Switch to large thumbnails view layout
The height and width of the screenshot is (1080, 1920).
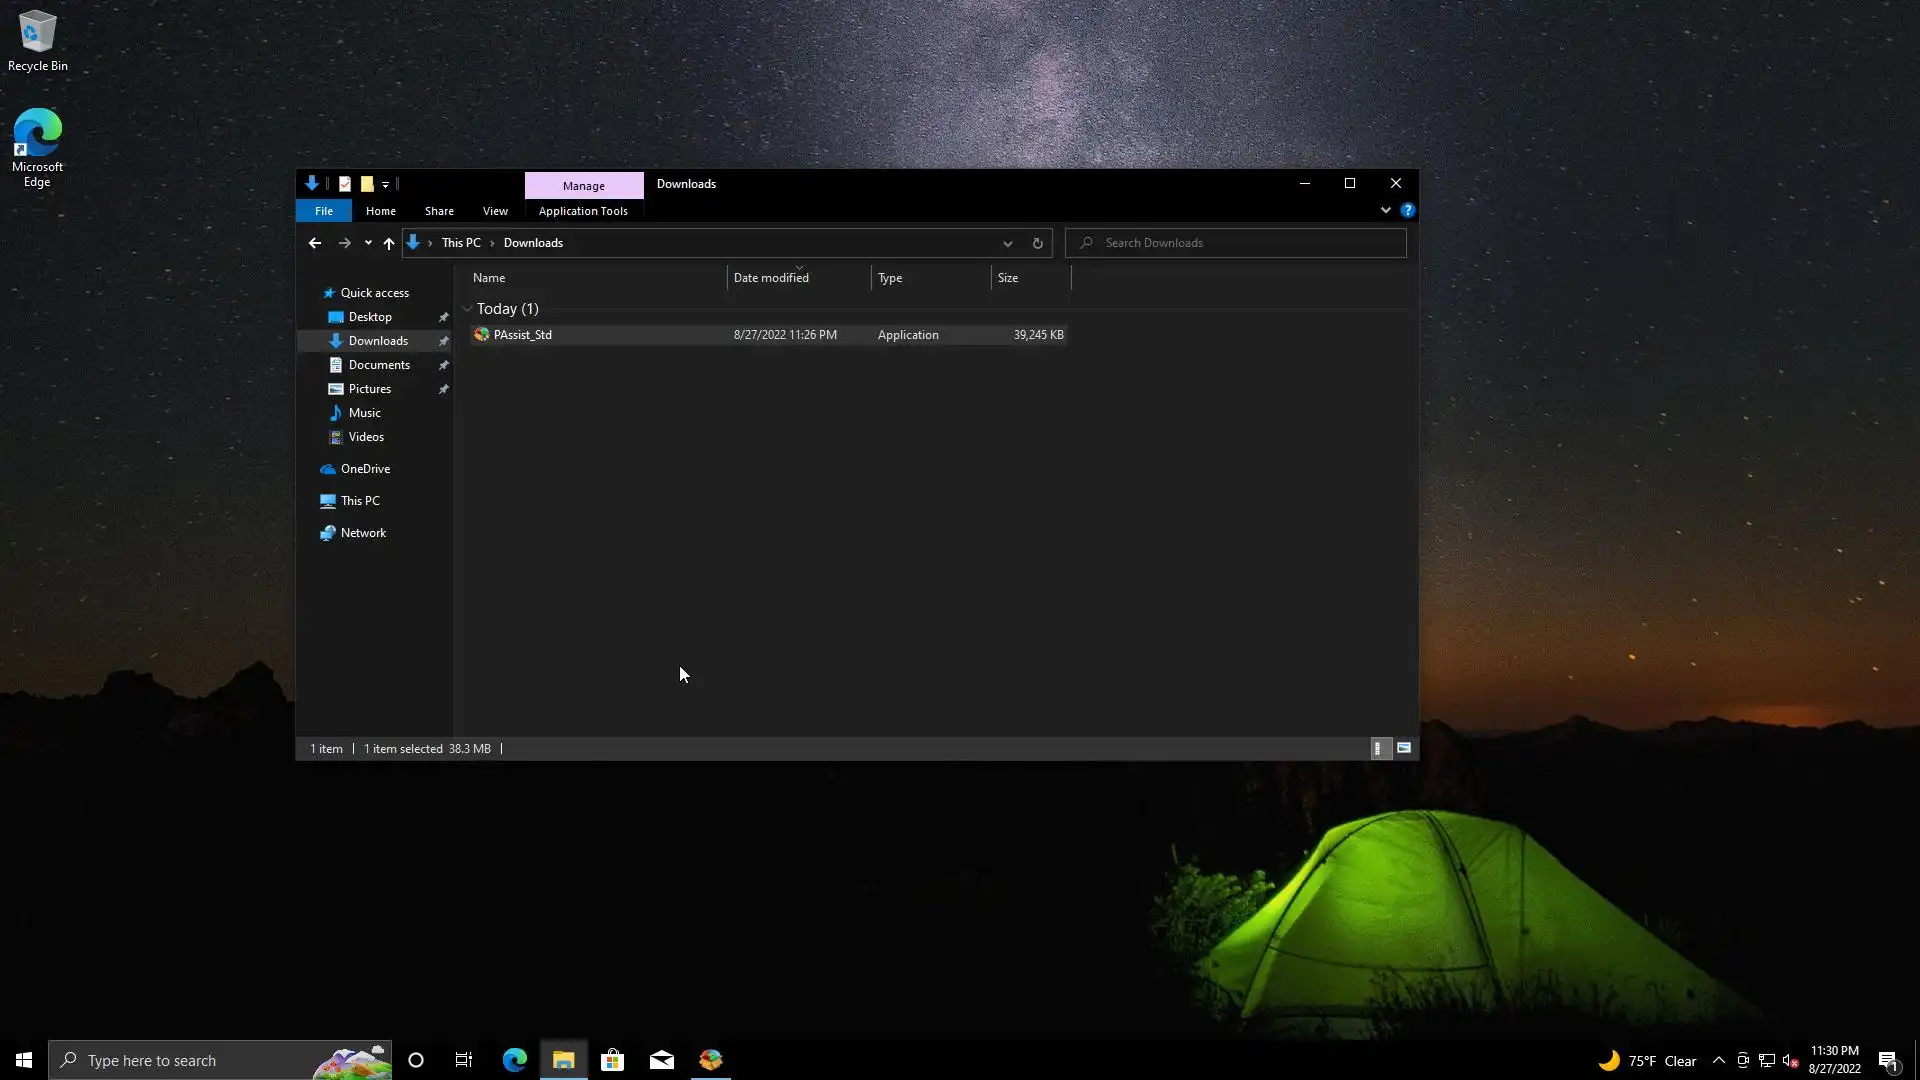tap(1404, 748)
